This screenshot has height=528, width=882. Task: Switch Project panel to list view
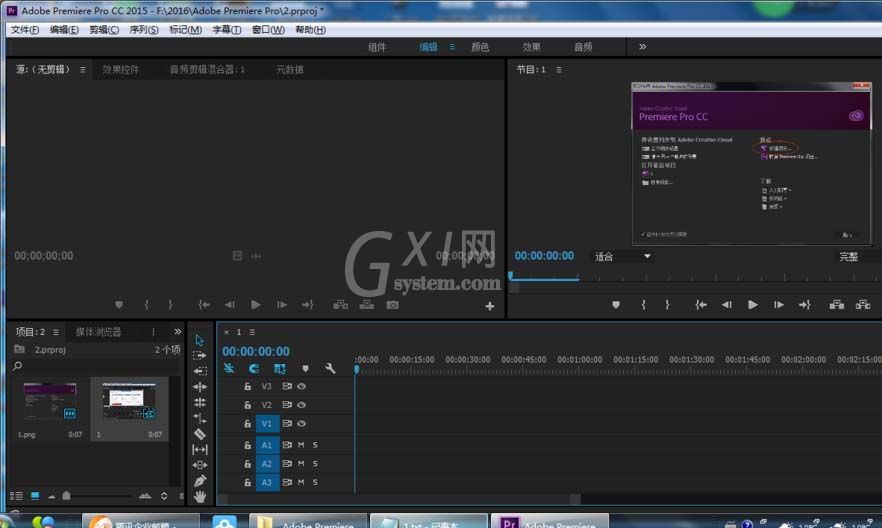click(16, 496)
